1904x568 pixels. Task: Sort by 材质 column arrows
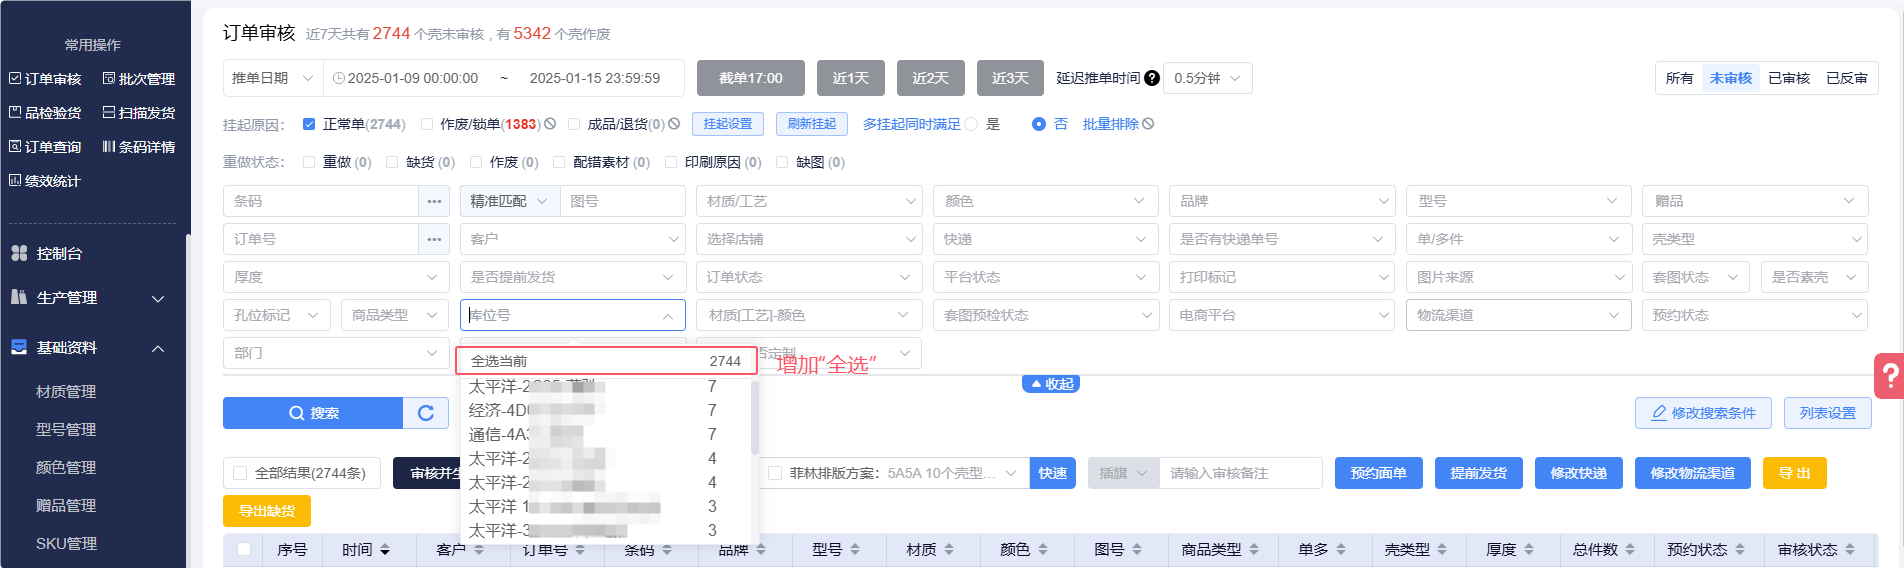point(949,550)
